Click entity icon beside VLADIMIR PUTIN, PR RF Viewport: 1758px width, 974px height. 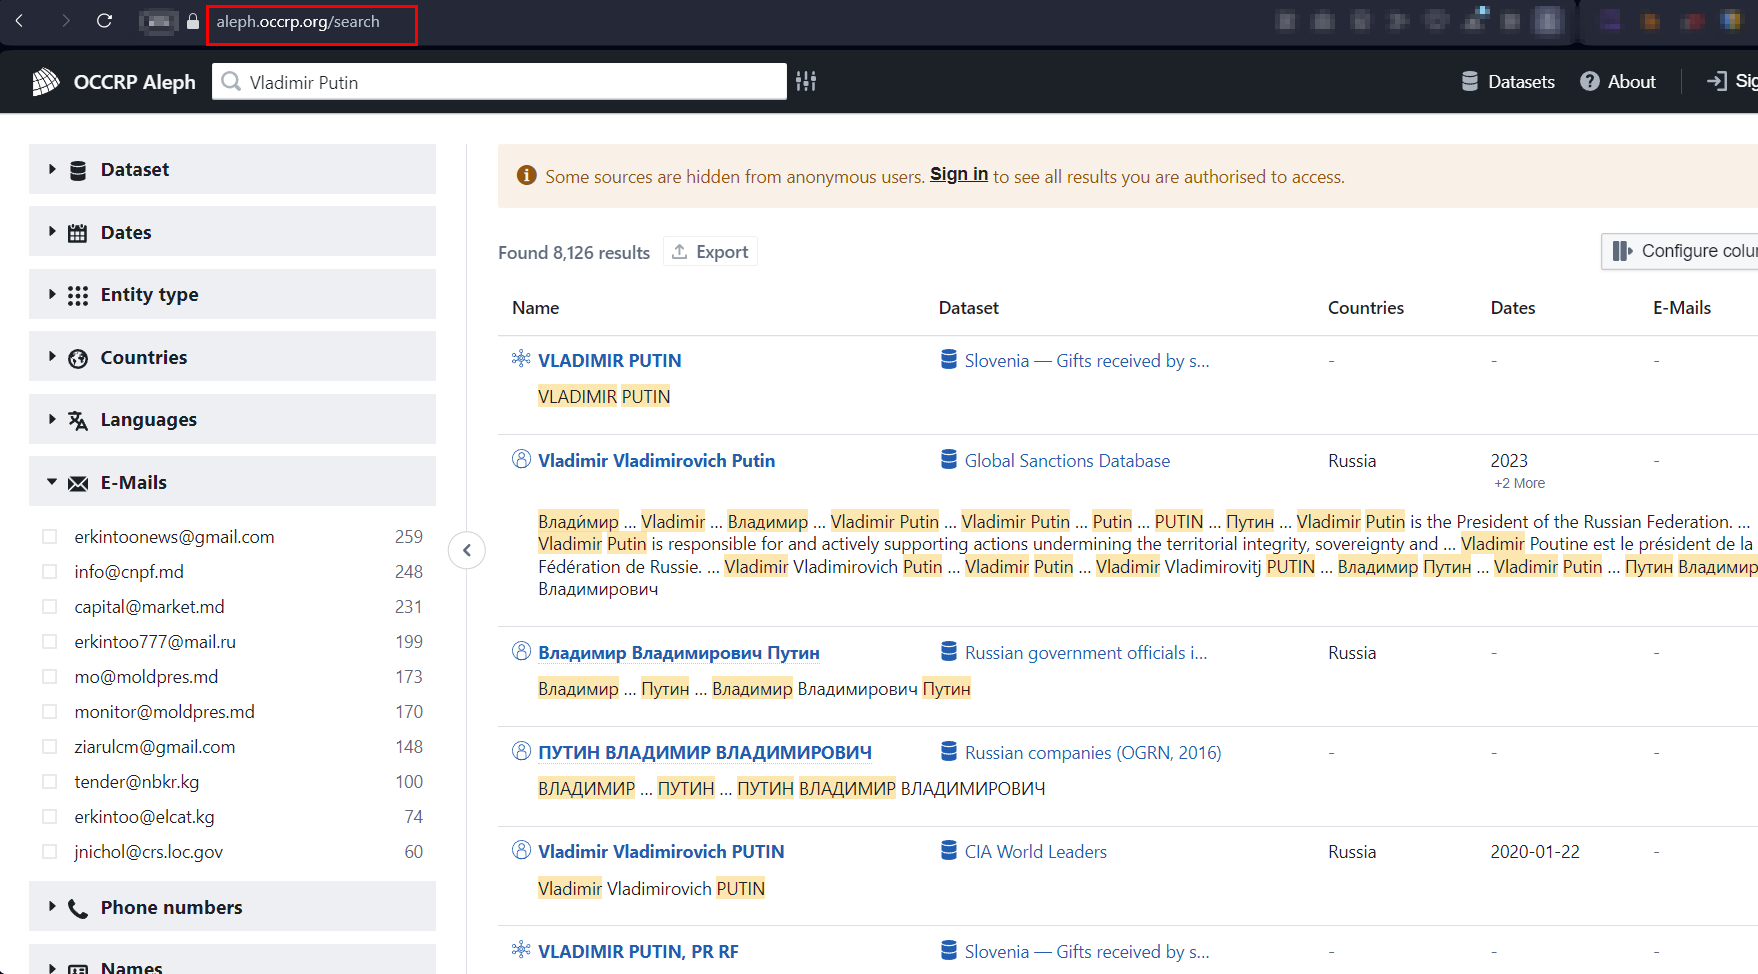coord(521,950)
